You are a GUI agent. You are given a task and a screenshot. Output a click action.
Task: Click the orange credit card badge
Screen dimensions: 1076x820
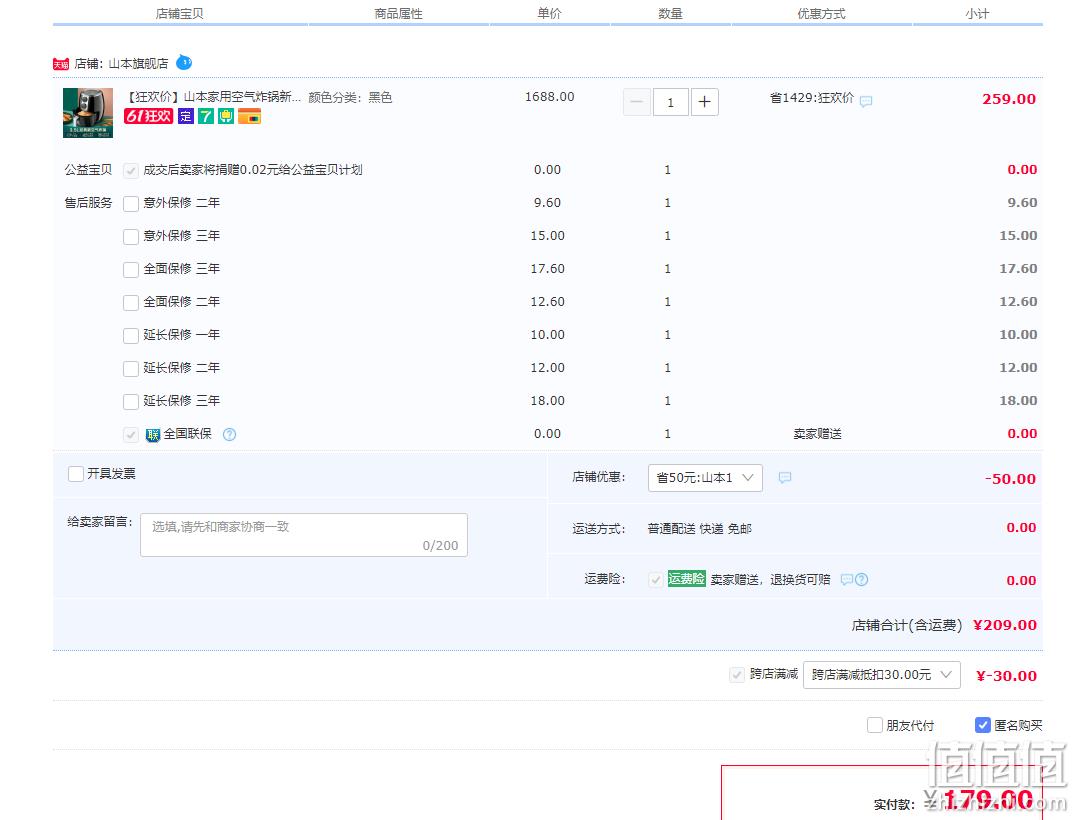coord(249,116)
